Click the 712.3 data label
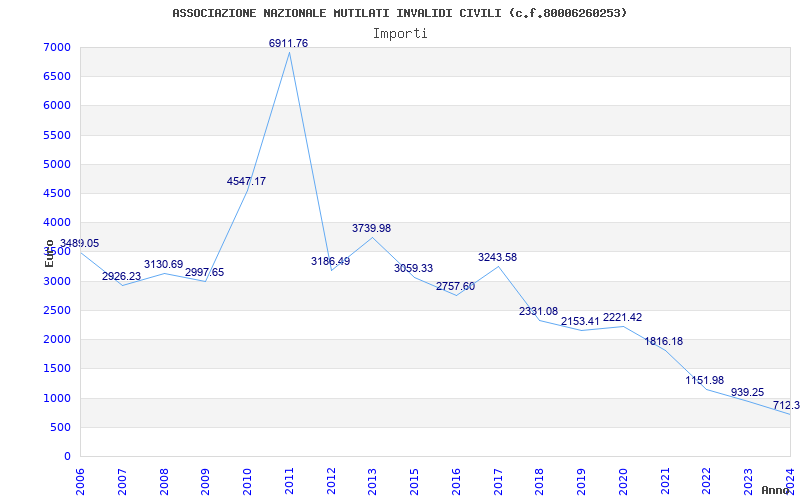This screenshot has height=500, width=800. click(x=786, y=406)
